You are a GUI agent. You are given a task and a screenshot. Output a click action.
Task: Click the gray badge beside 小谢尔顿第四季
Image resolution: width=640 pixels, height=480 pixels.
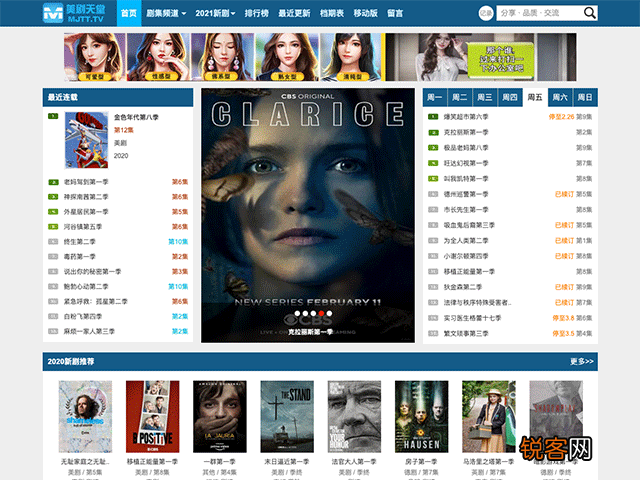[x=433, y=256]
